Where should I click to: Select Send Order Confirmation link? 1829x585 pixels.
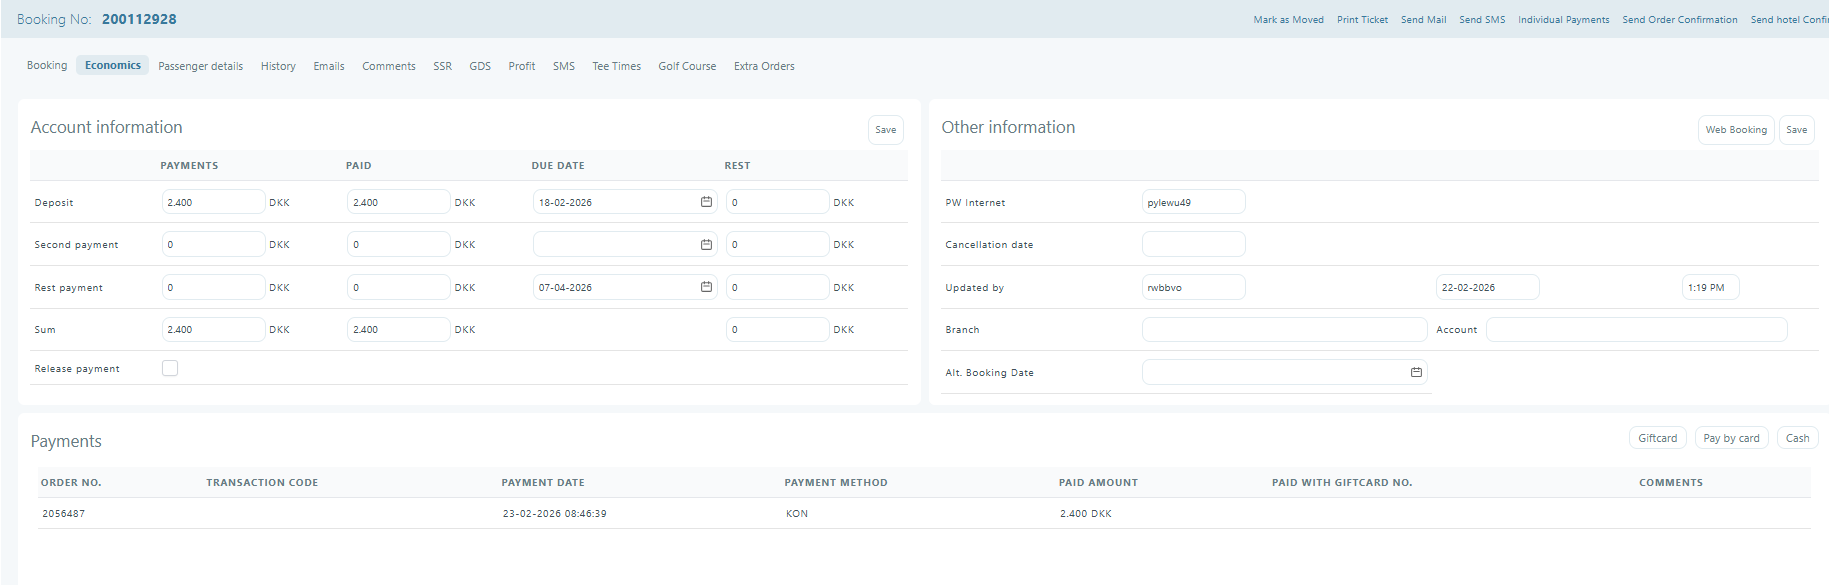(1679, 20)
